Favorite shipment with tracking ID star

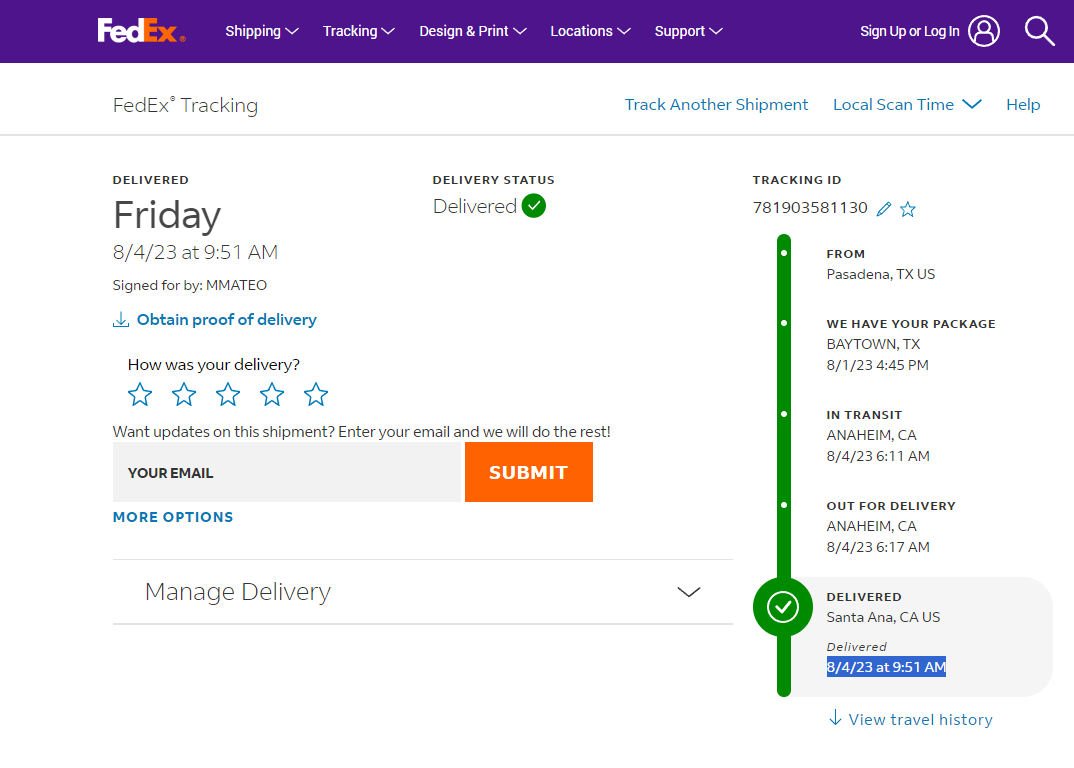pos(908,209)
